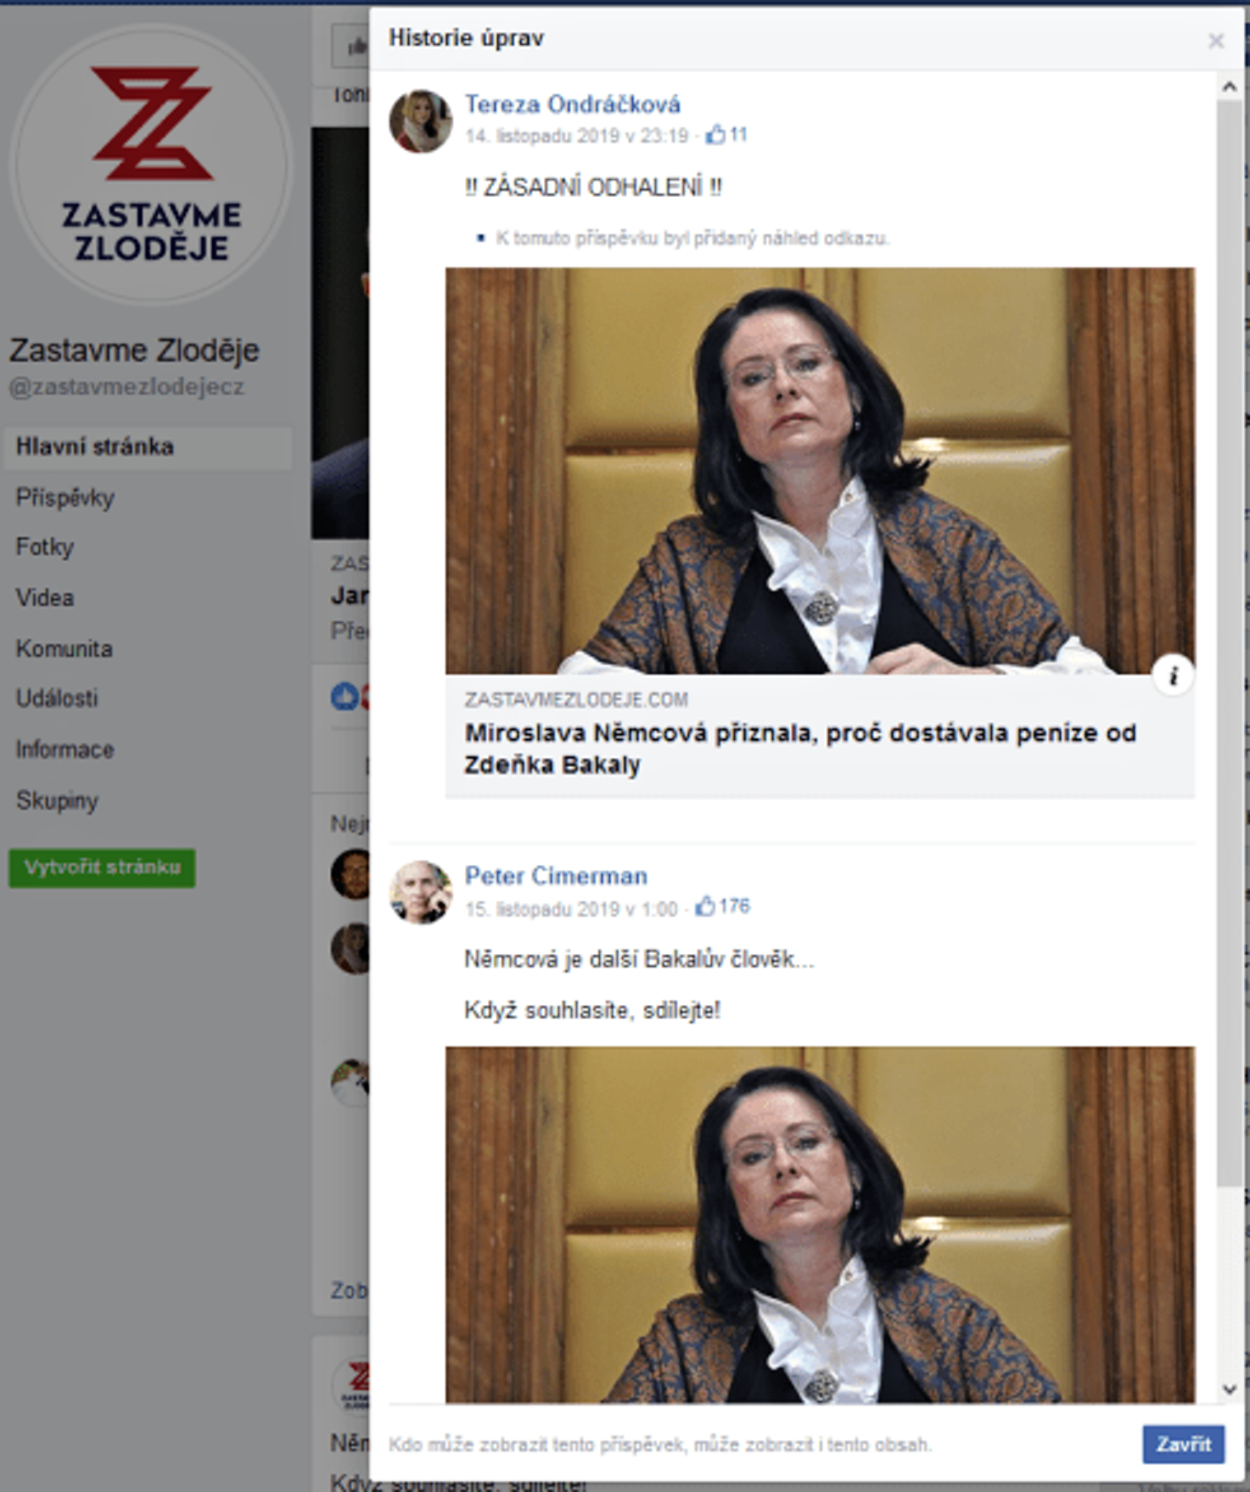Open Peter Cimerman's profile picture

[x=420, y=892]
